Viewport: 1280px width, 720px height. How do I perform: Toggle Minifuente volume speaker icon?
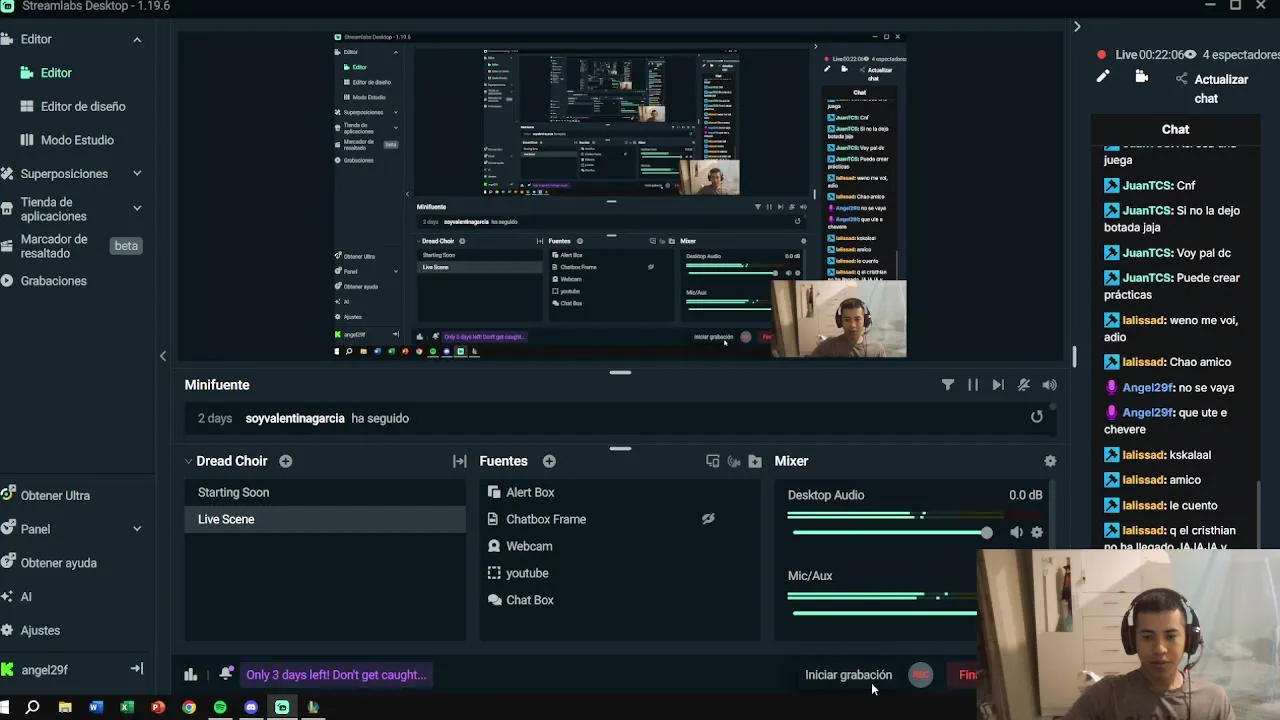1049,385
